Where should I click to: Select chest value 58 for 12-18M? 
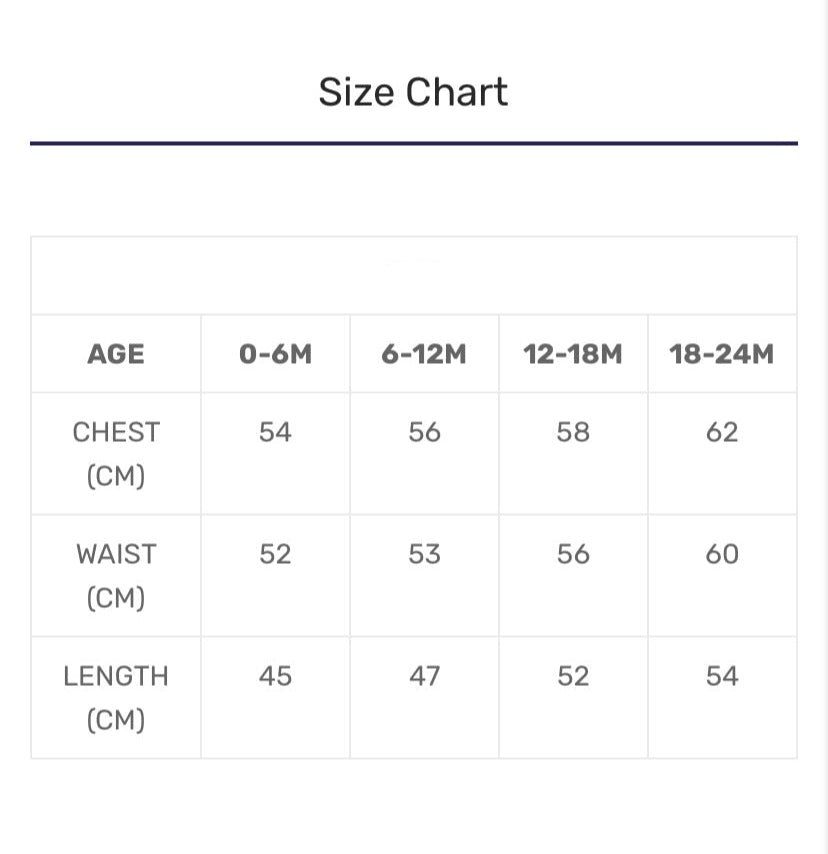573,432
